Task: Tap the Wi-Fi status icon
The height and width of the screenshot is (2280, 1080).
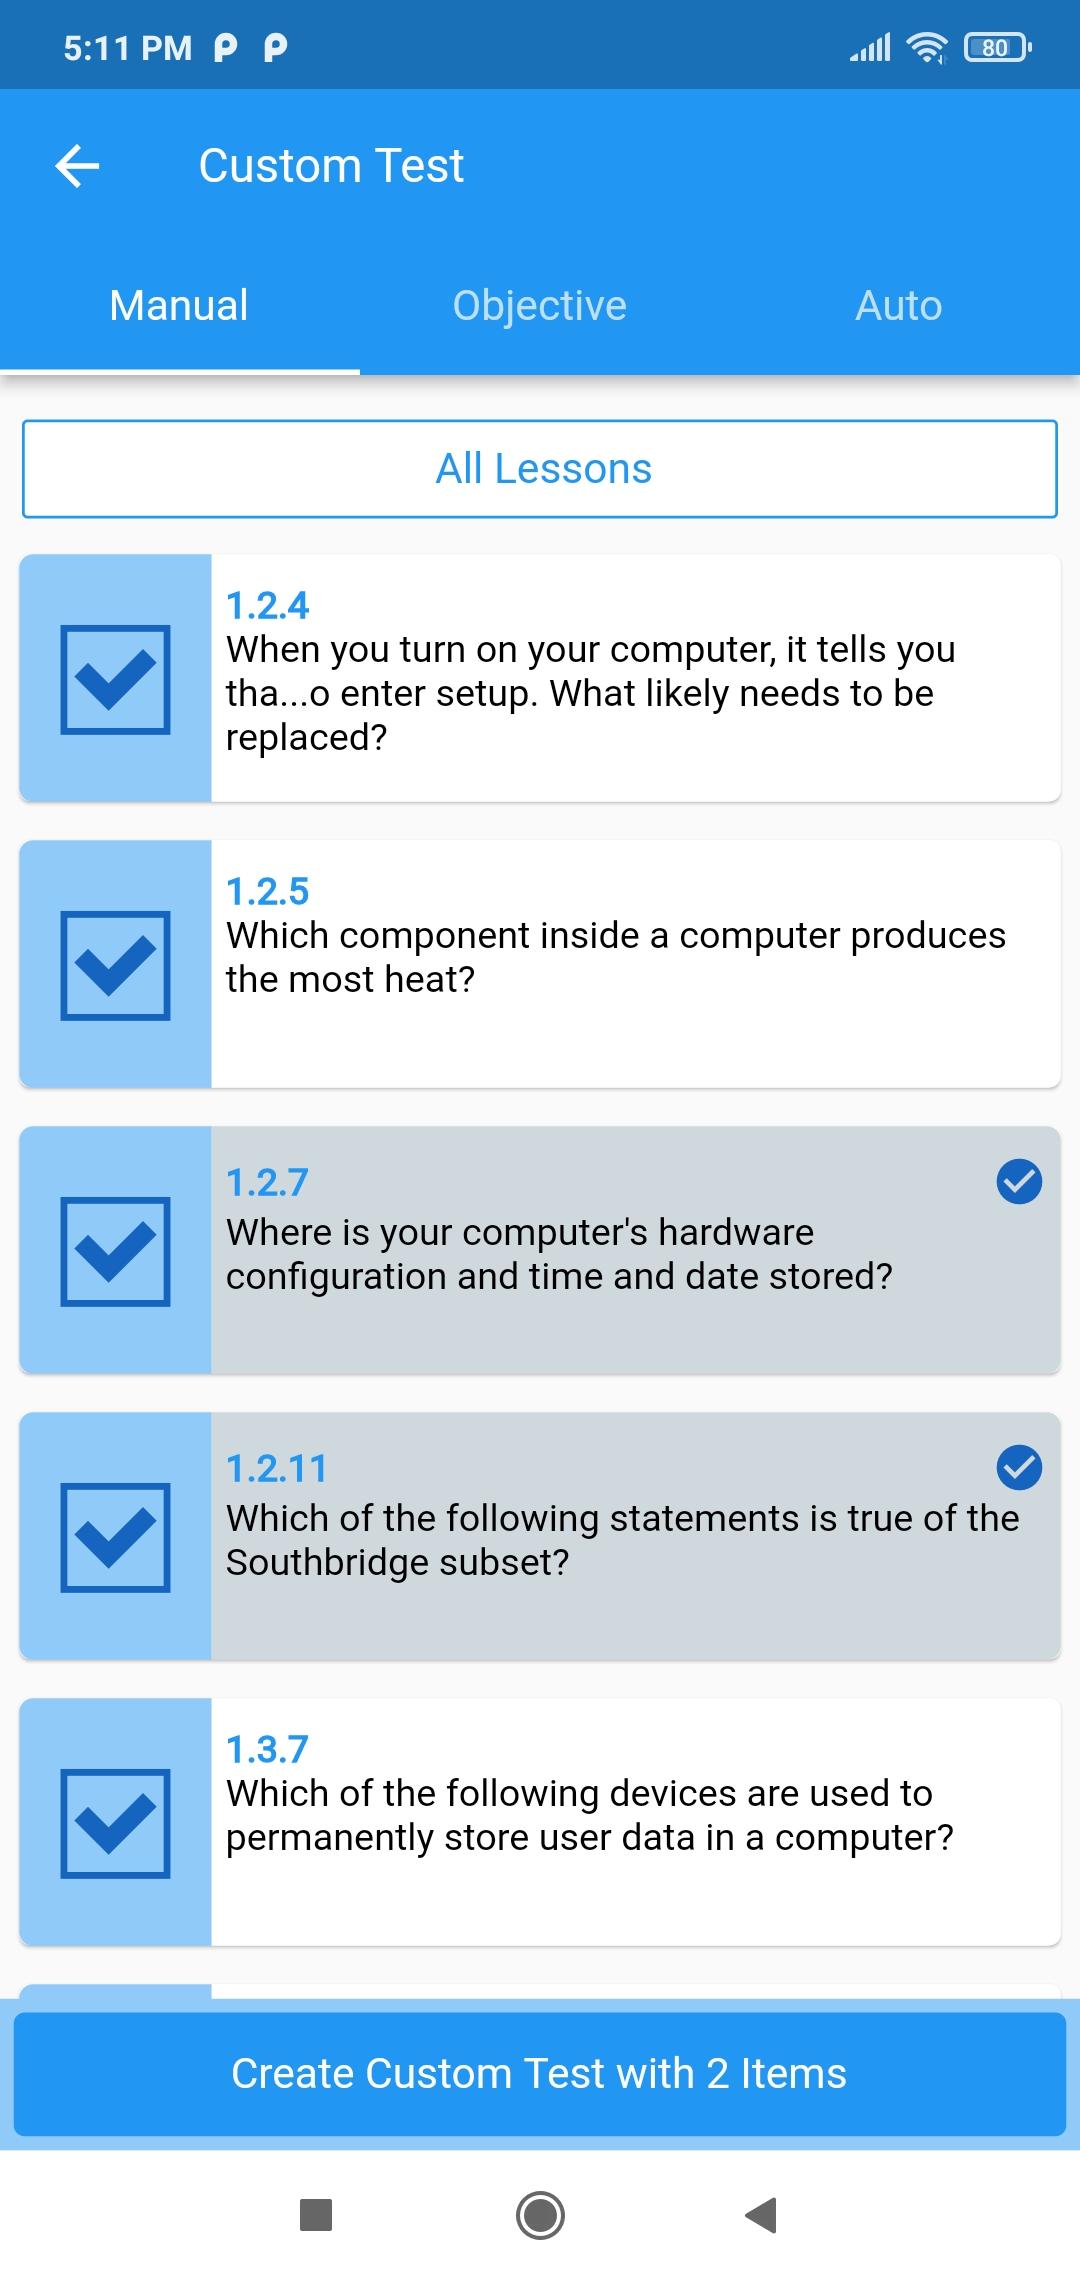Action: point(927,47)
